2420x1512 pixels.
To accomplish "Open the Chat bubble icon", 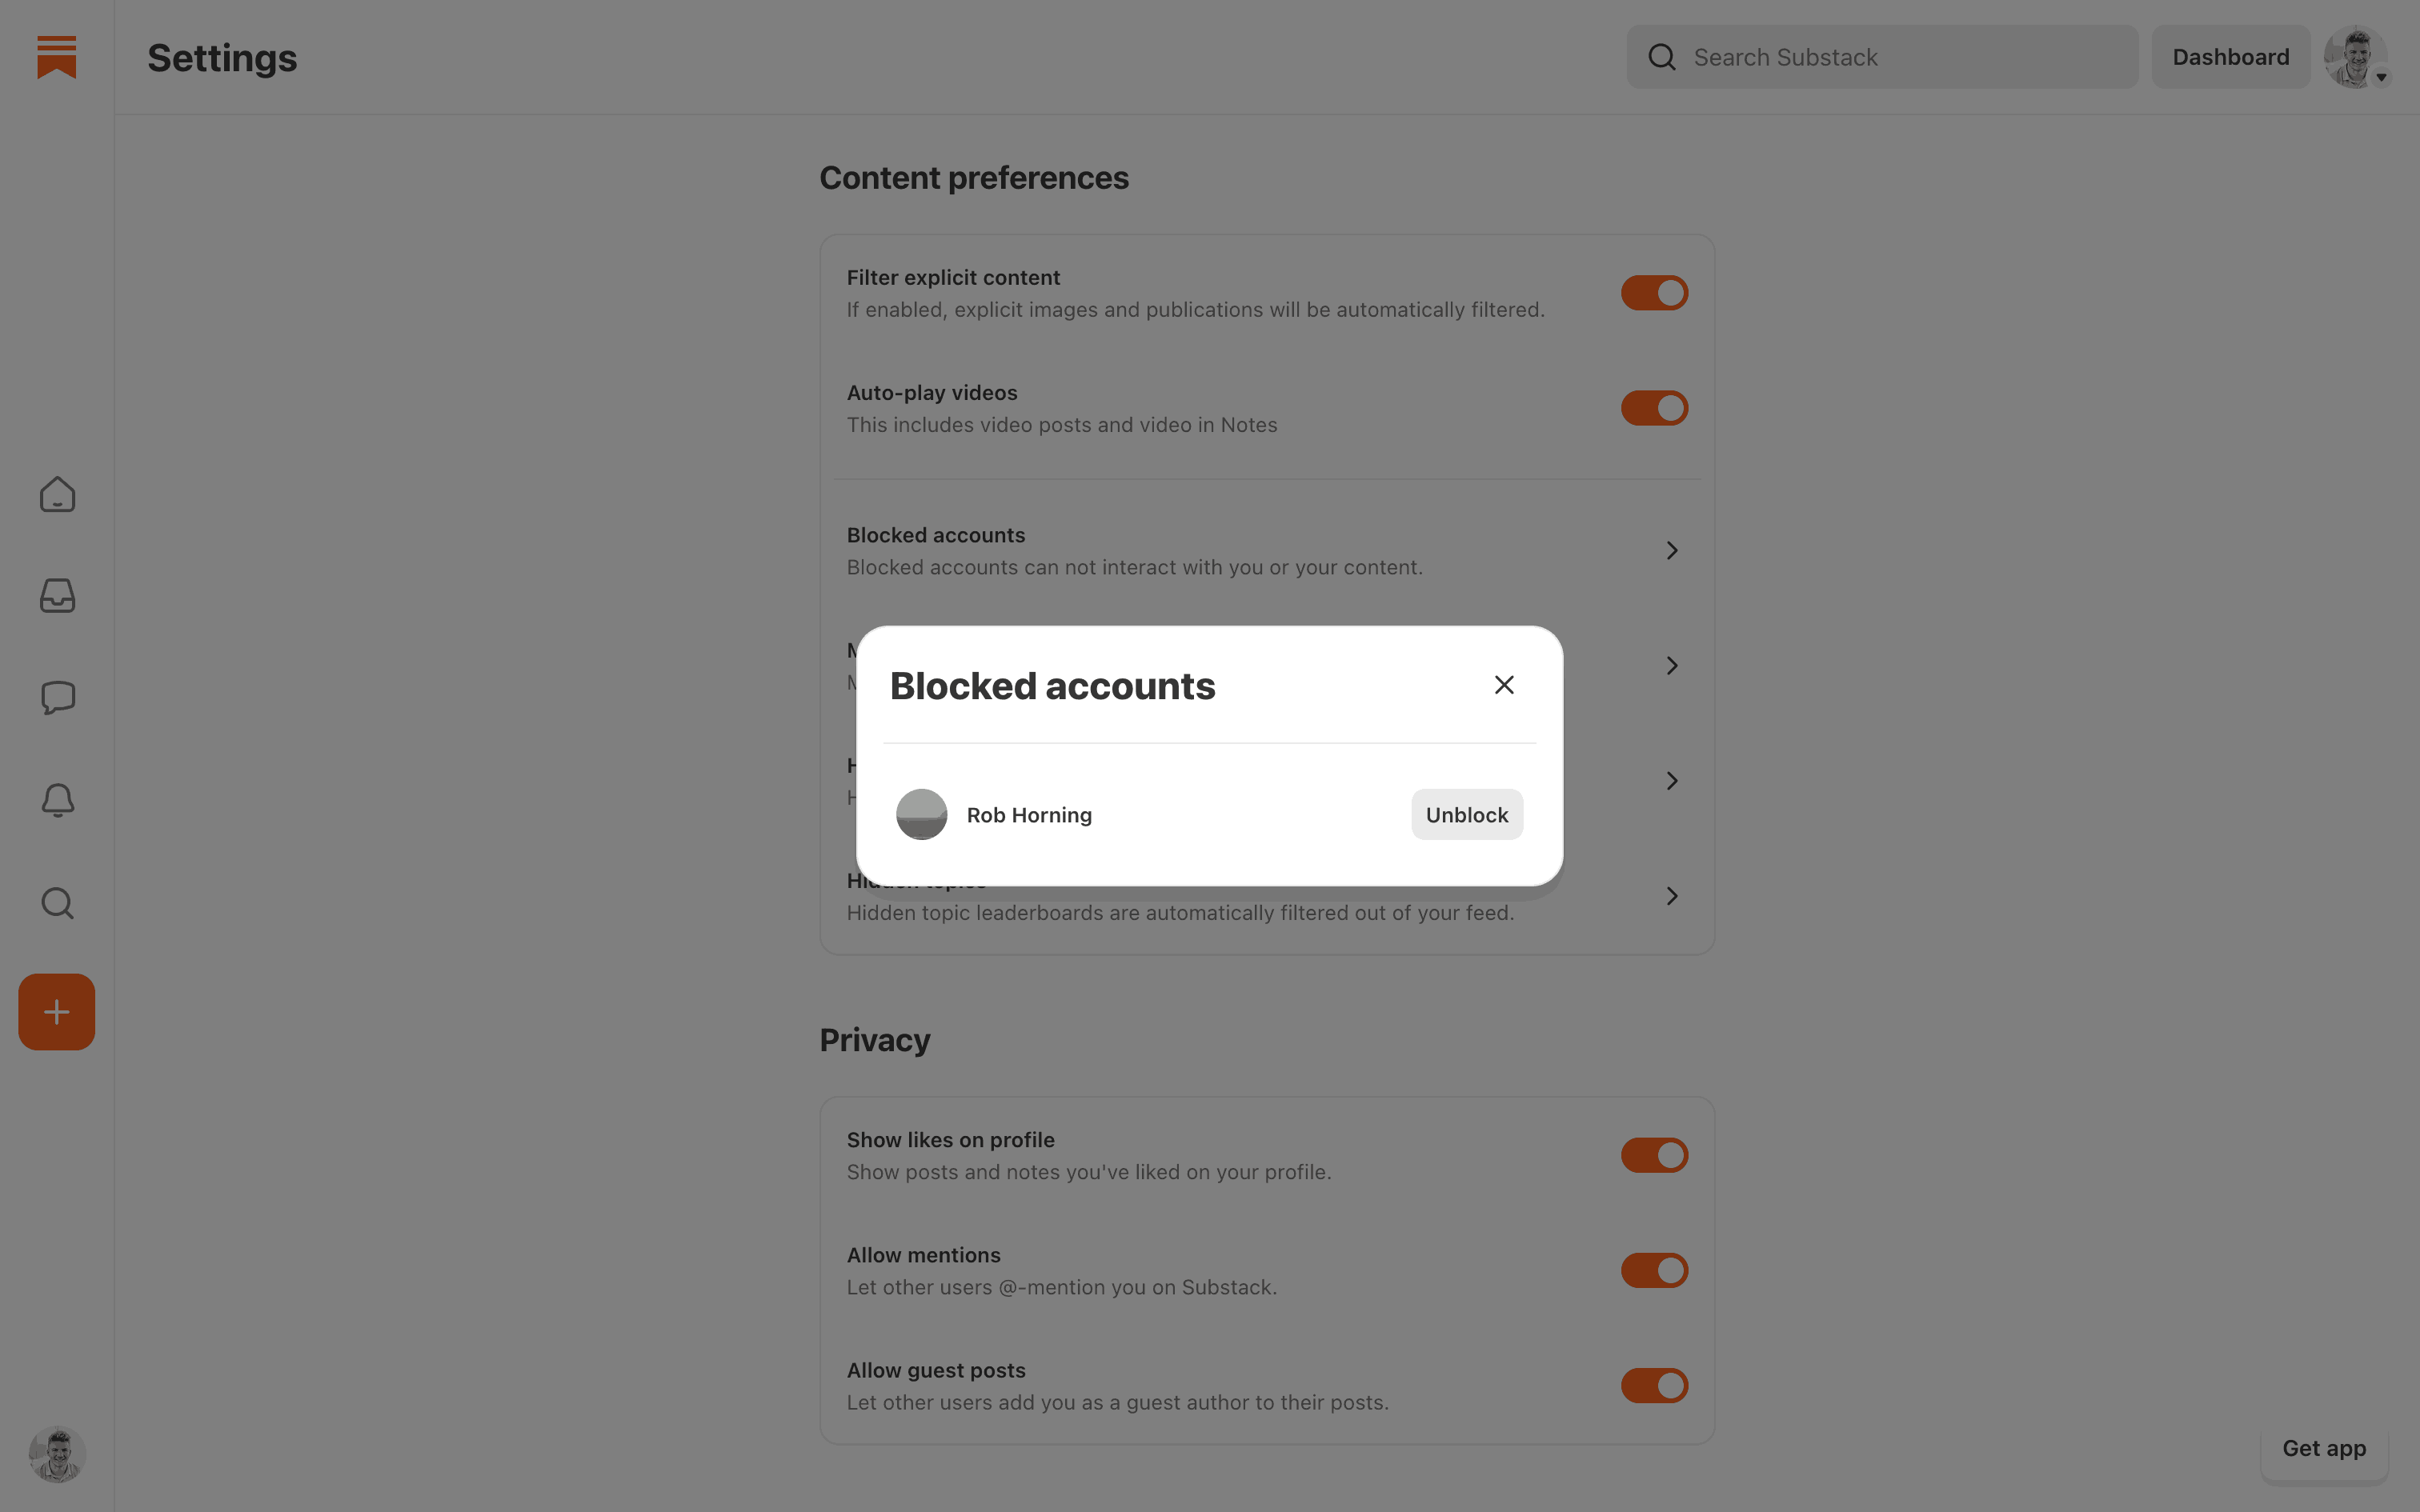I will click(57, 698).
